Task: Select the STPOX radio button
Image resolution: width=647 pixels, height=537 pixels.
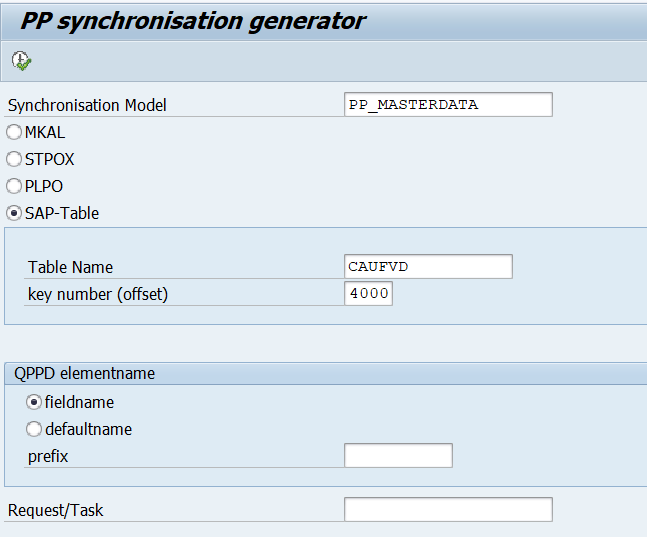Action: click(x=14, y=159)
